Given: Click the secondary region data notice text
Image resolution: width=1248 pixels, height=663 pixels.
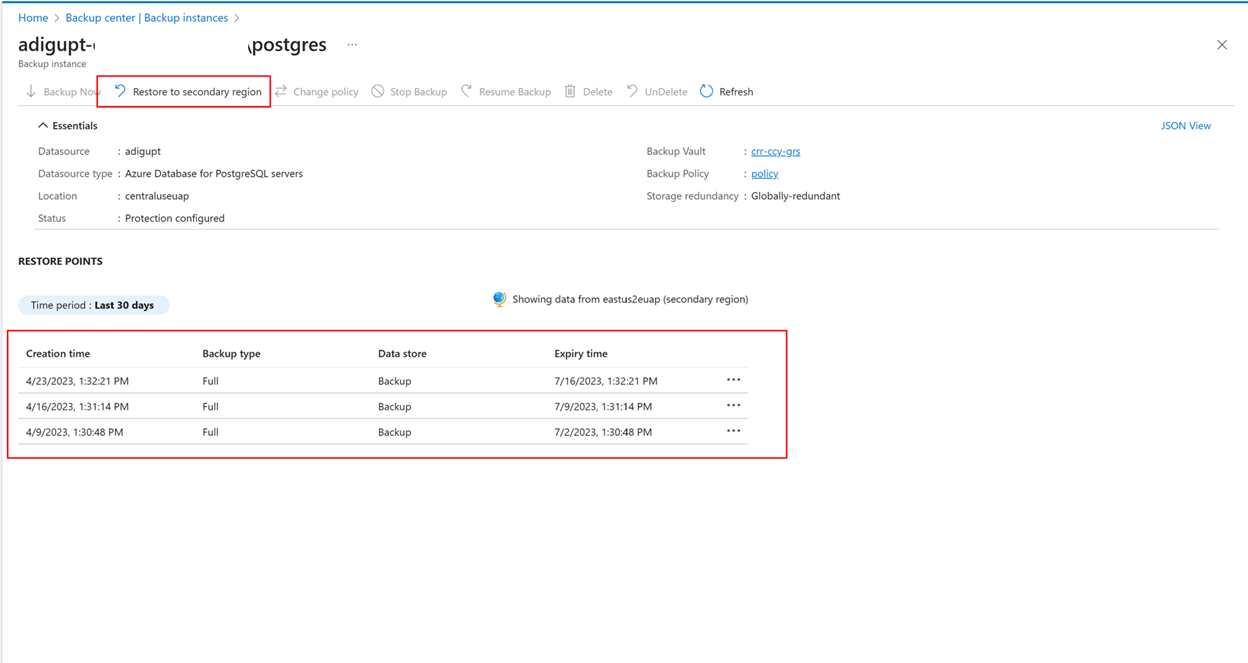Looking at the screenshot, I should tap(630, 299).
